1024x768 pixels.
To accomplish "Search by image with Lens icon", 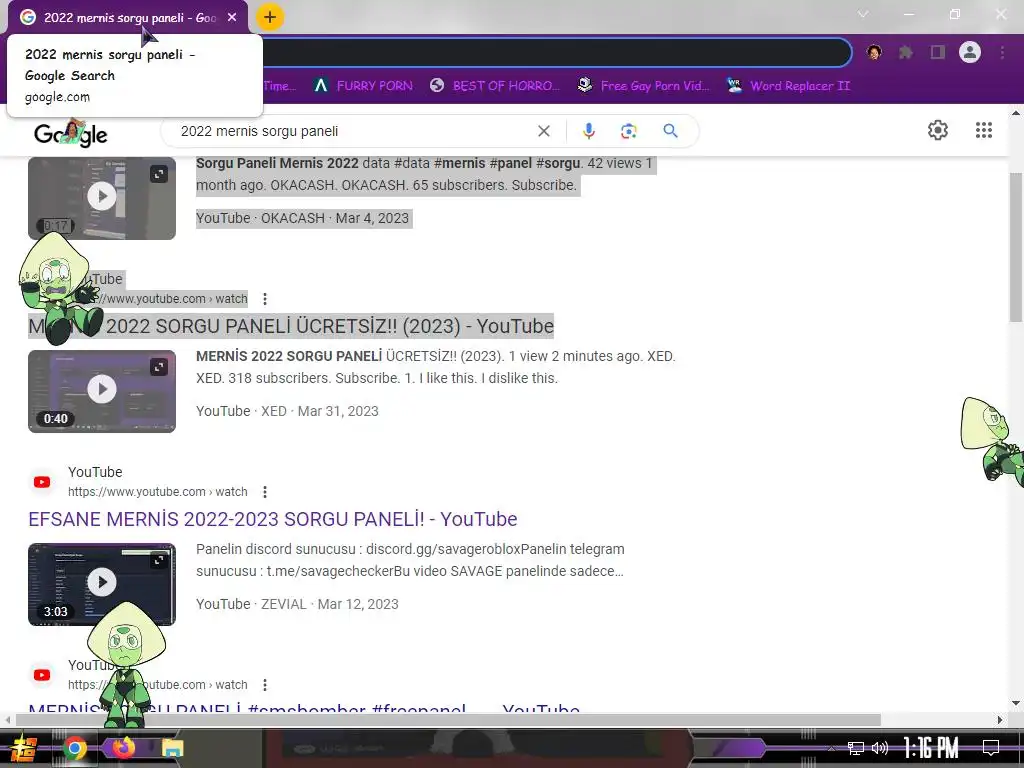I will click(x=628, y=131).
